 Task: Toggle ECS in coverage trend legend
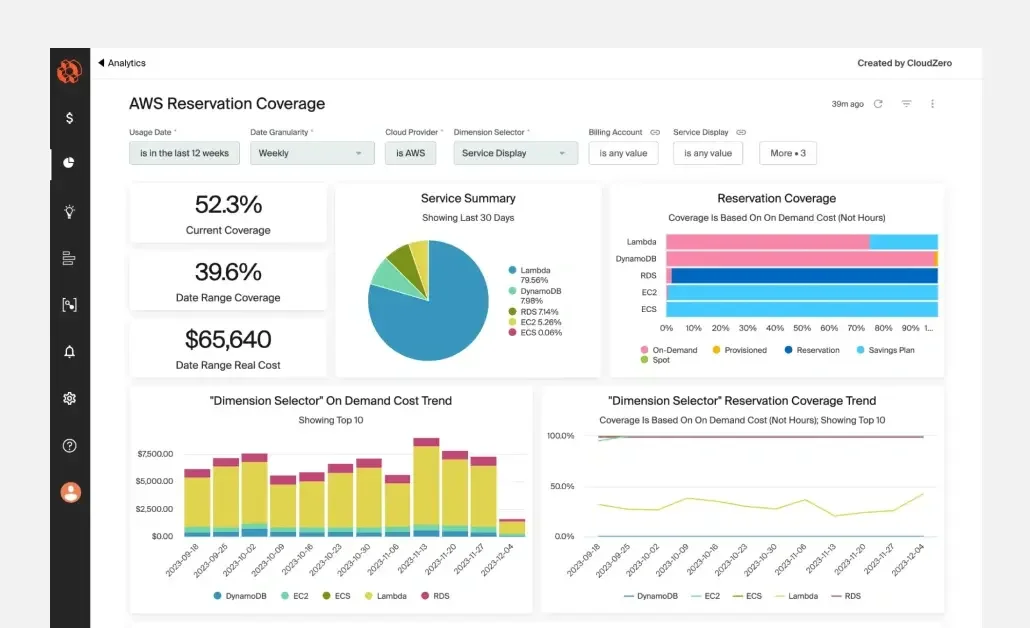(x=747, y=596)
